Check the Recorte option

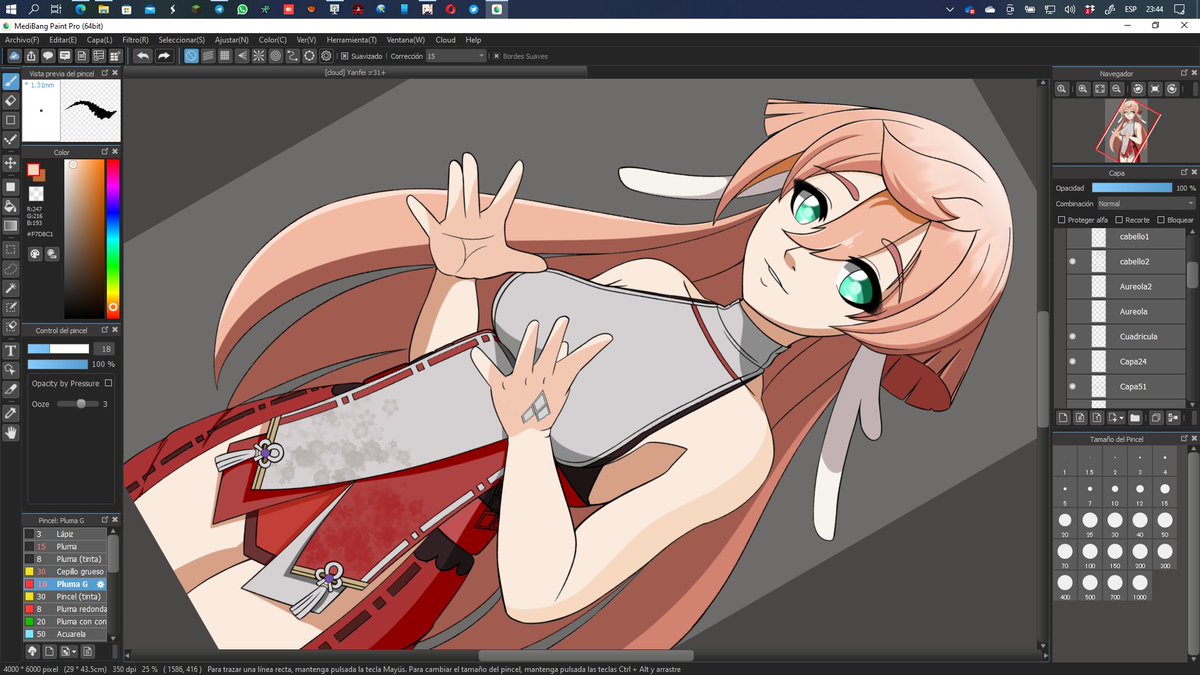tap(1119, 219)
